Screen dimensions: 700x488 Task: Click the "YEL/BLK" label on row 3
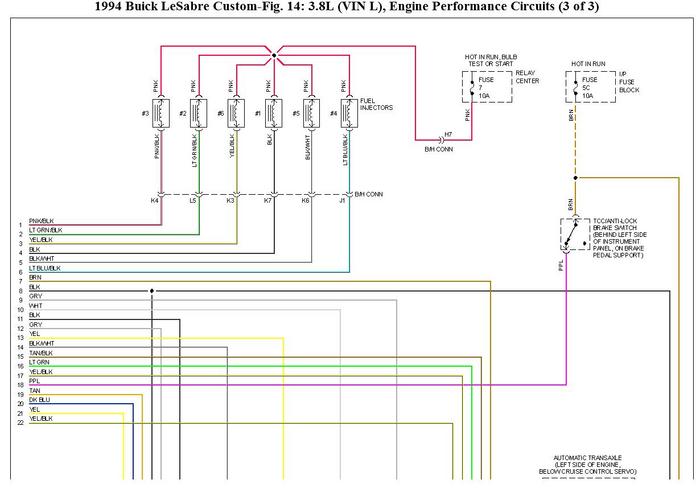(x=41, y=240)
